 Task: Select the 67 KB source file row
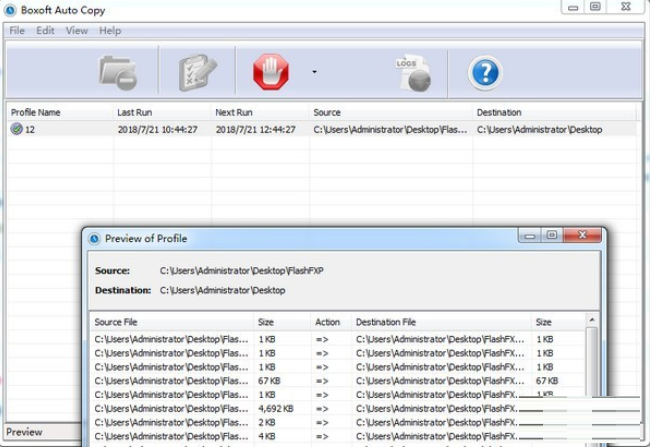(x=338, y=381)
